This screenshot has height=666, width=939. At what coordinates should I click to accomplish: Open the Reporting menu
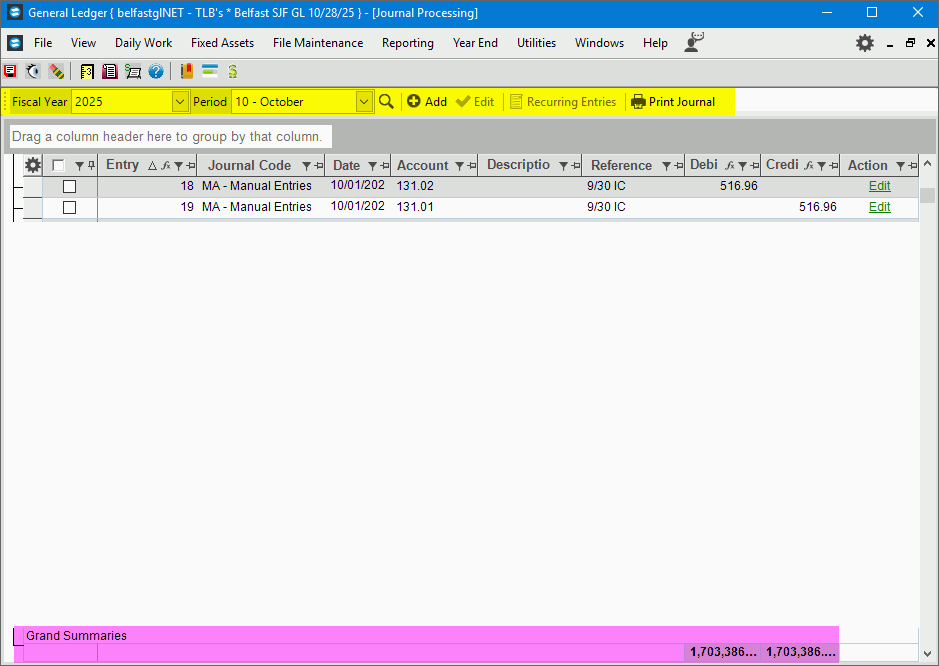[407, 43]
